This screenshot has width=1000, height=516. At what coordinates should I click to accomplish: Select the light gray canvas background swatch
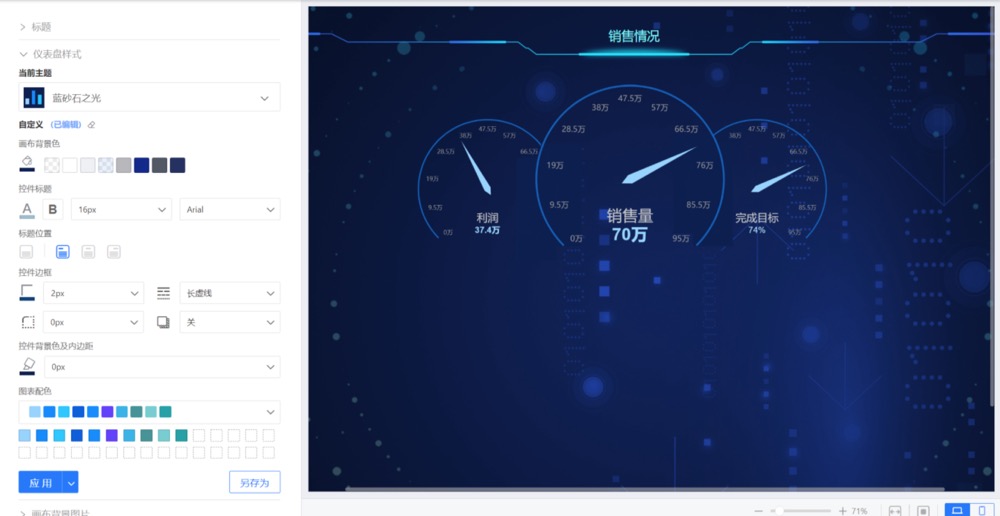click(87, 165)
